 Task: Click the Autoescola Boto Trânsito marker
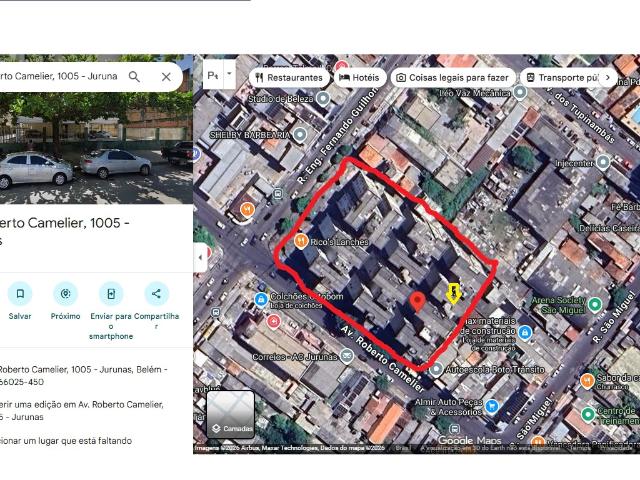(436, 369)
